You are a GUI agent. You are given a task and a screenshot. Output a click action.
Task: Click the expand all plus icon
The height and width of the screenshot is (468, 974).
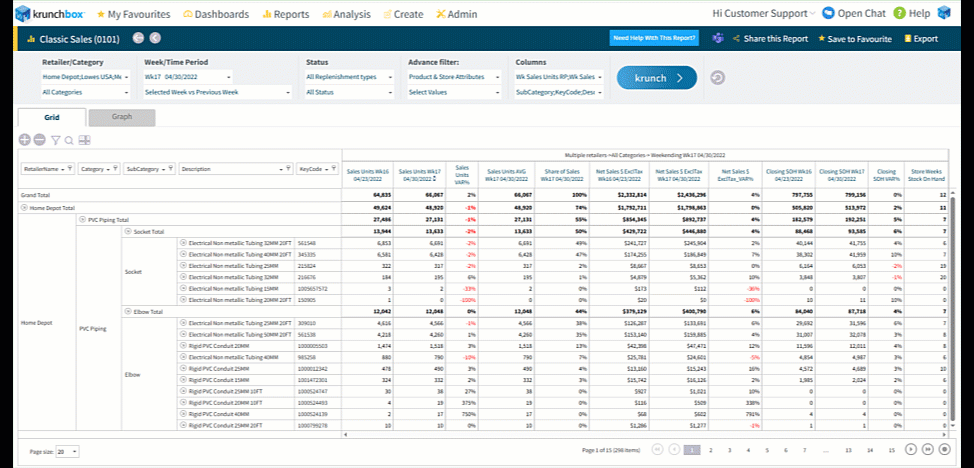pos(24,141)
